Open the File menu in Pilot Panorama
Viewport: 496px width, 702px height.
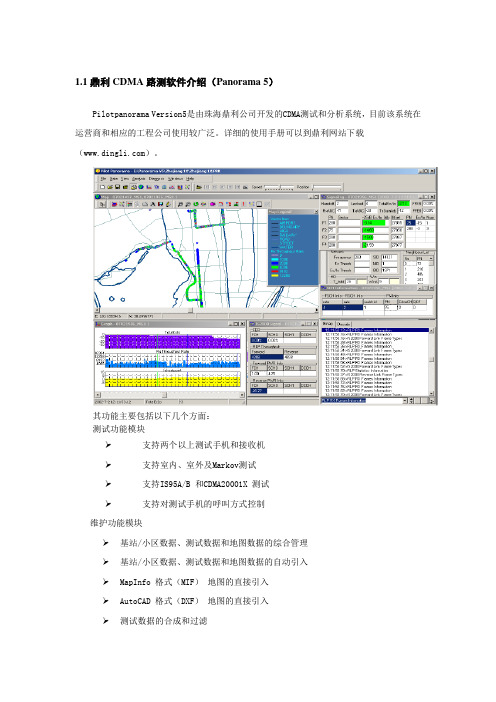[103, 179]
